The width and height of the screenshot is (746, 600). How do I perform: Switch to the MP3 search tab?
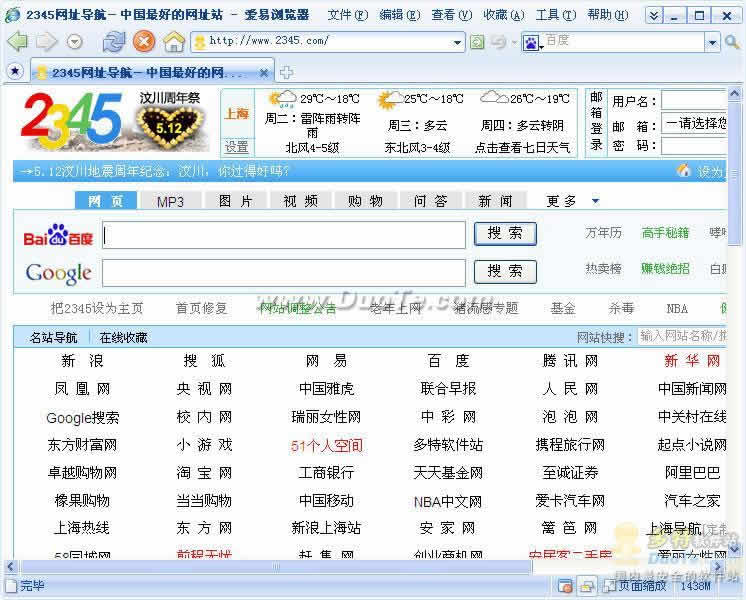click(x=170, y=201)
